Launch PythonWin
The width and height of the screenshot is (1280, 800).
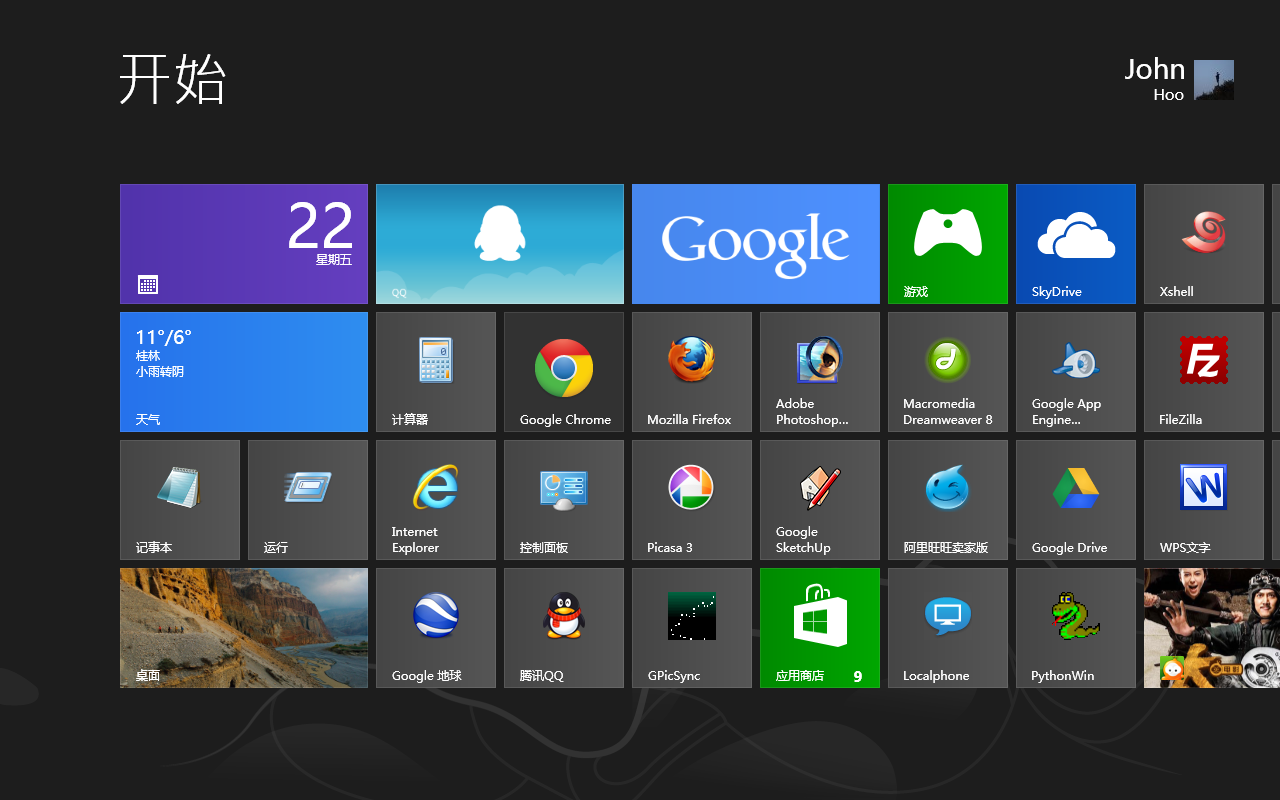click(x=1075, y=628)
